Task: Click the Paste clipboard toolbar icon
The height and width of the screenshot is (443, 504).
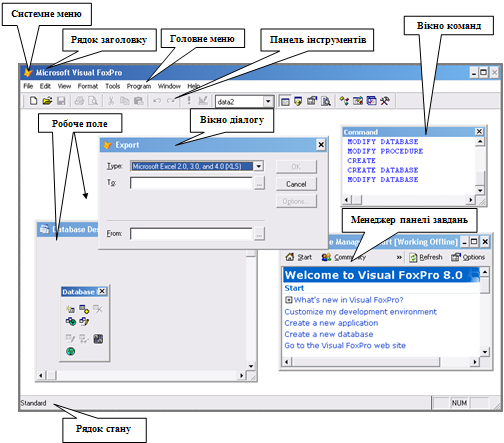Action: point(139,101)
